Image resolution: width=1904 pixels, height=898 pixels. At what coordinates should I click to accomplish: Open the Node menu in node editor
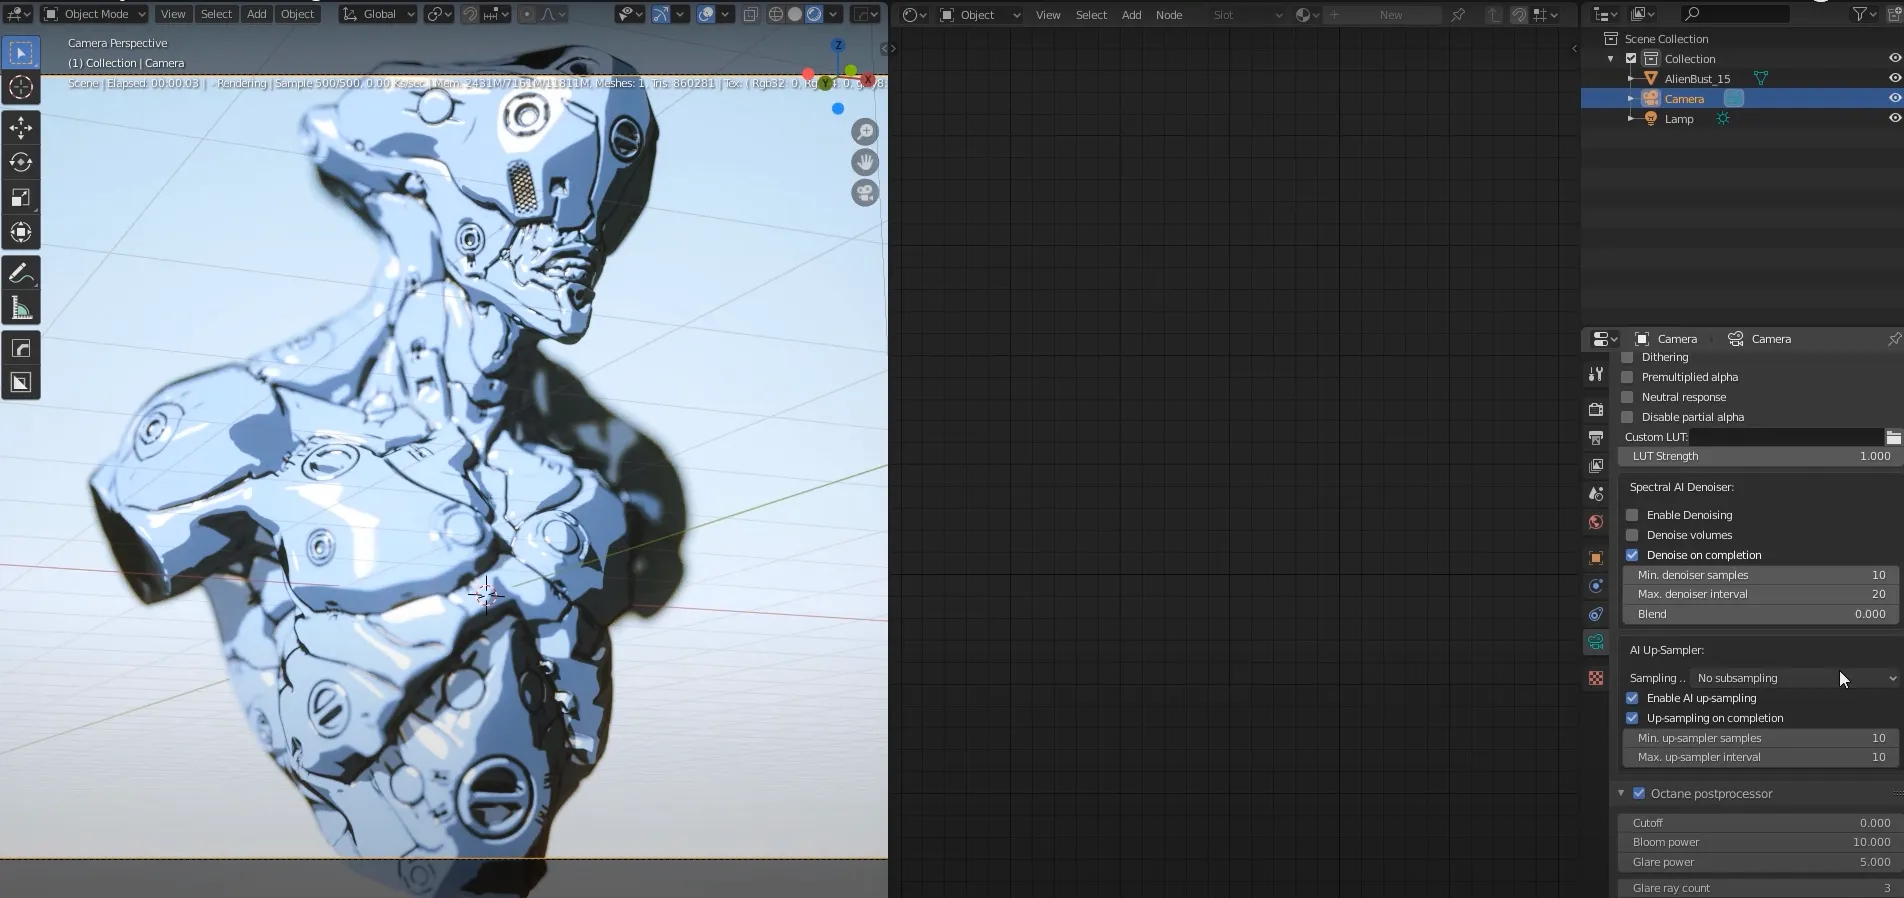point(1168,15)
